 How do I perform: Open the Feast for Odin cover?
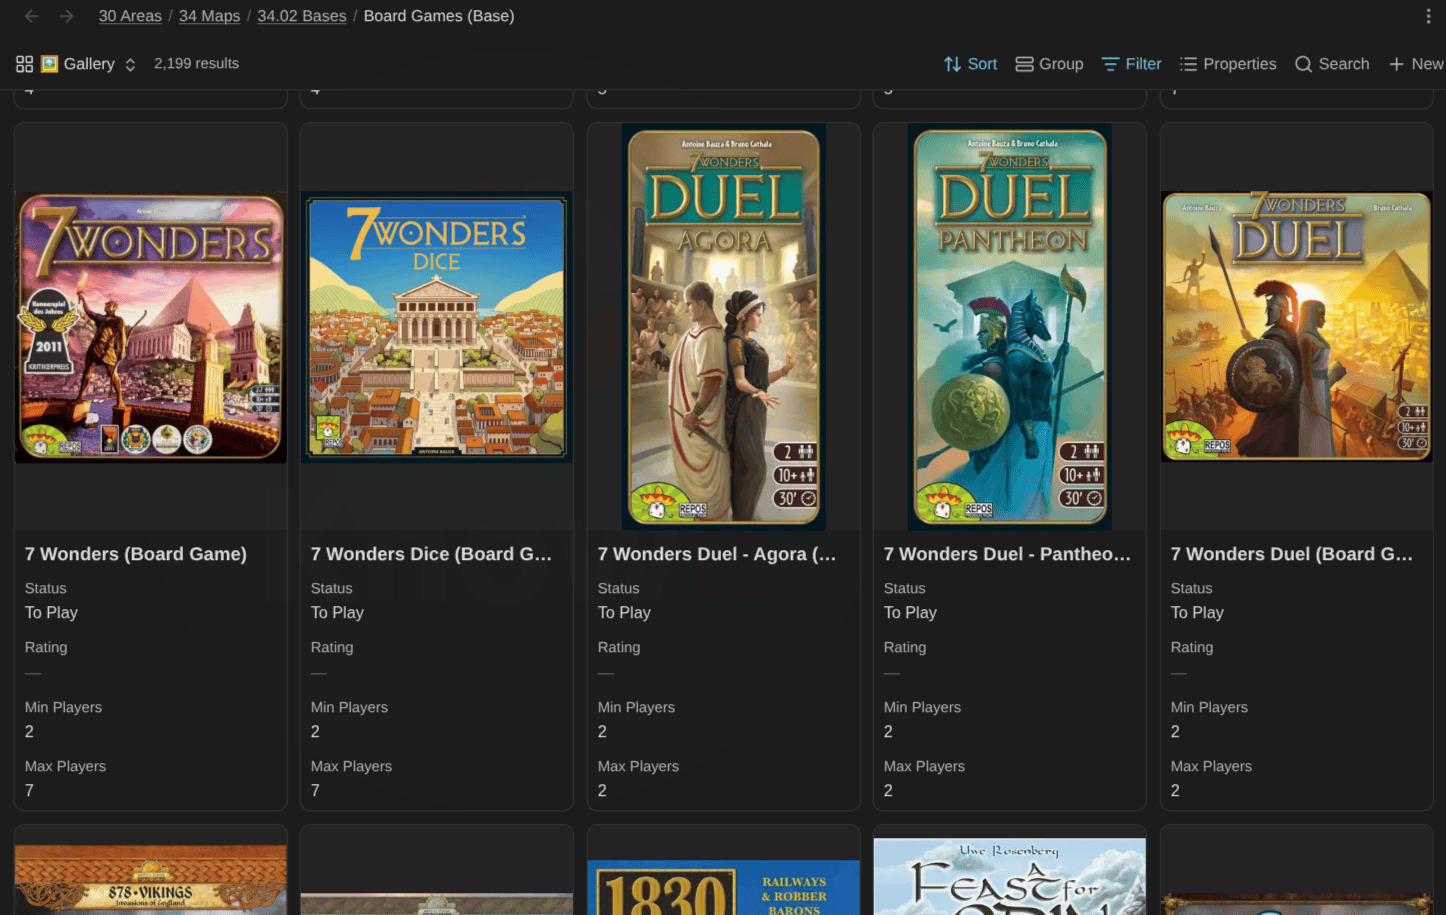(1010, 876)
